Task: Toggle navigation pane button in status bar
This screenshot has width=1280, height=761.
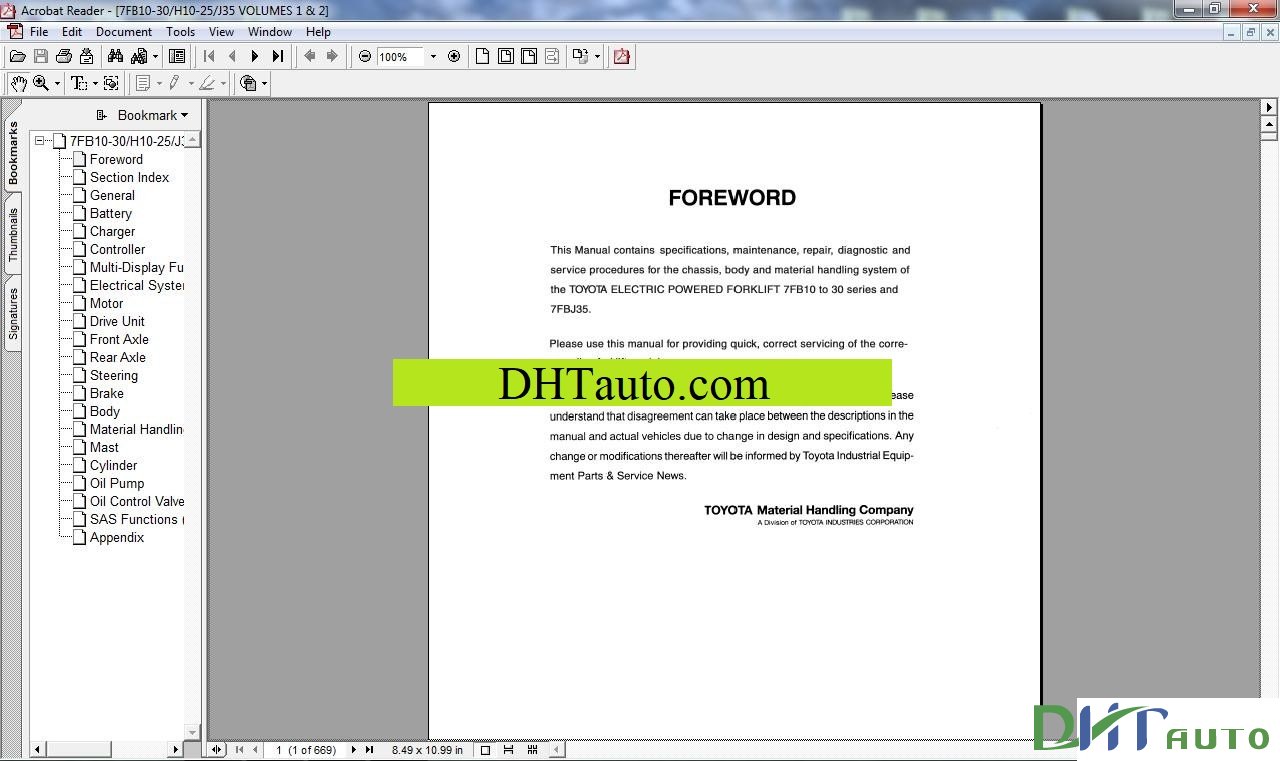Action: pyautogui.click(x=217, y=749)
